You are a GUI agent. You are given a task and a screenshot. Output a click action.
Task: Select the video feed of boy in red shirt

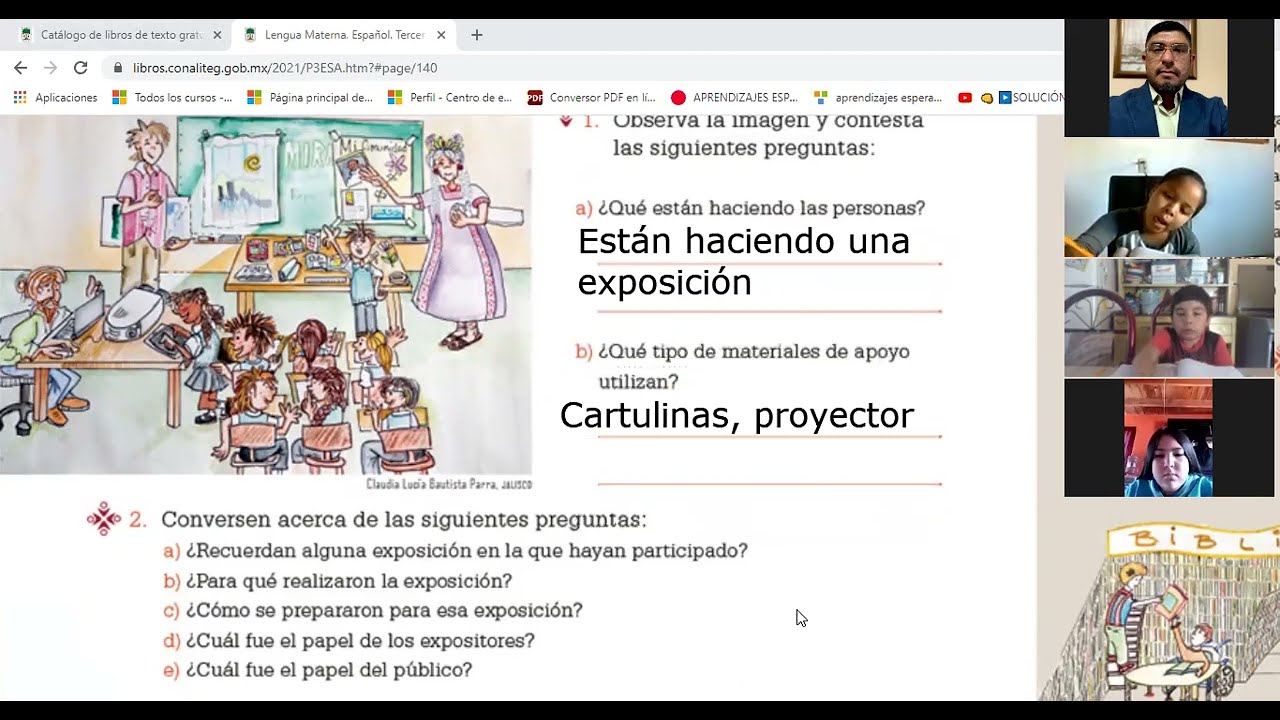pos(1169,318)
